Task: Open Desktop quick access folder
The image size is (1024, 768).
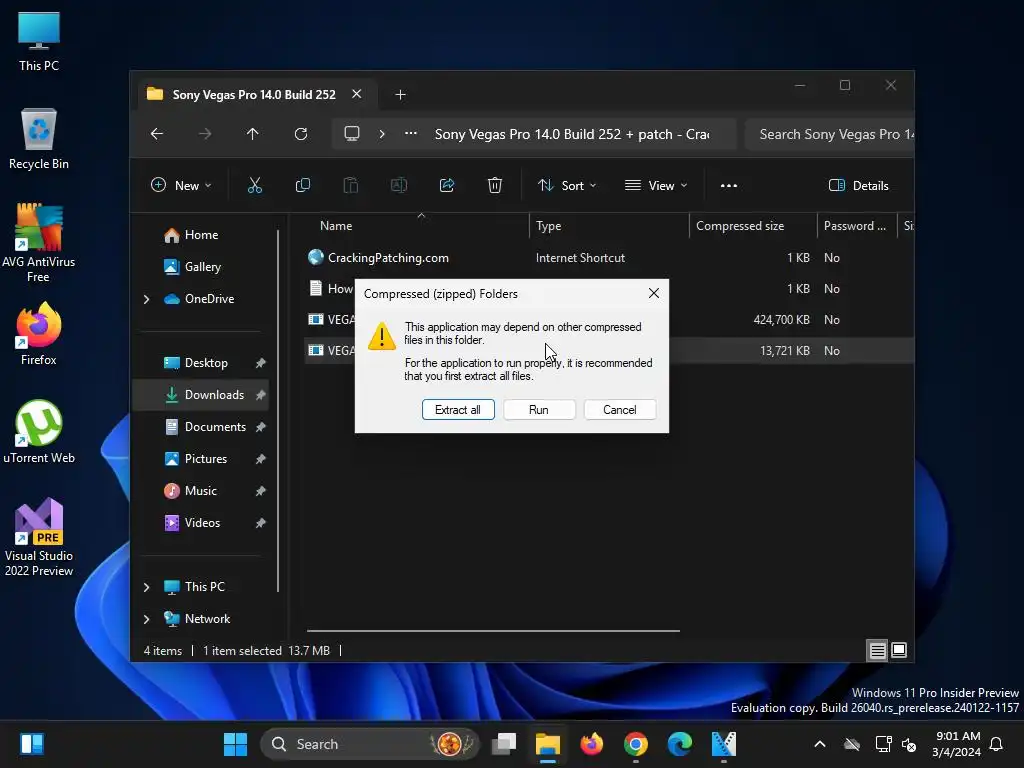Action: [206, 362]
